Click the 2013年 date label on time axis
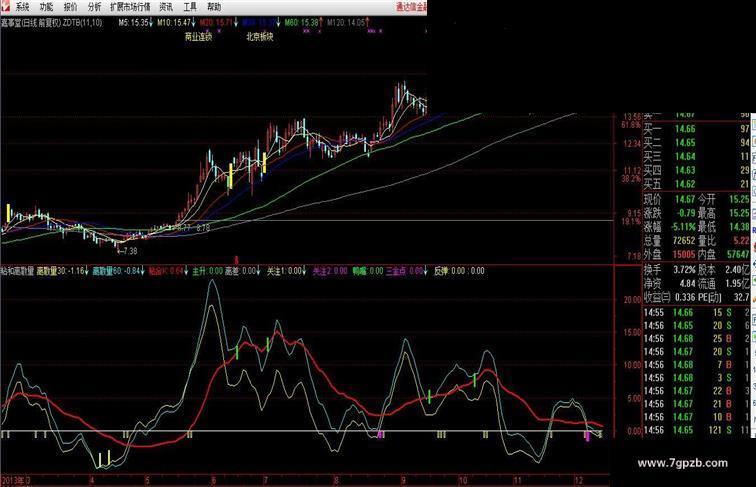This screenshot has width=756, height=487. [x=14, y=481]
